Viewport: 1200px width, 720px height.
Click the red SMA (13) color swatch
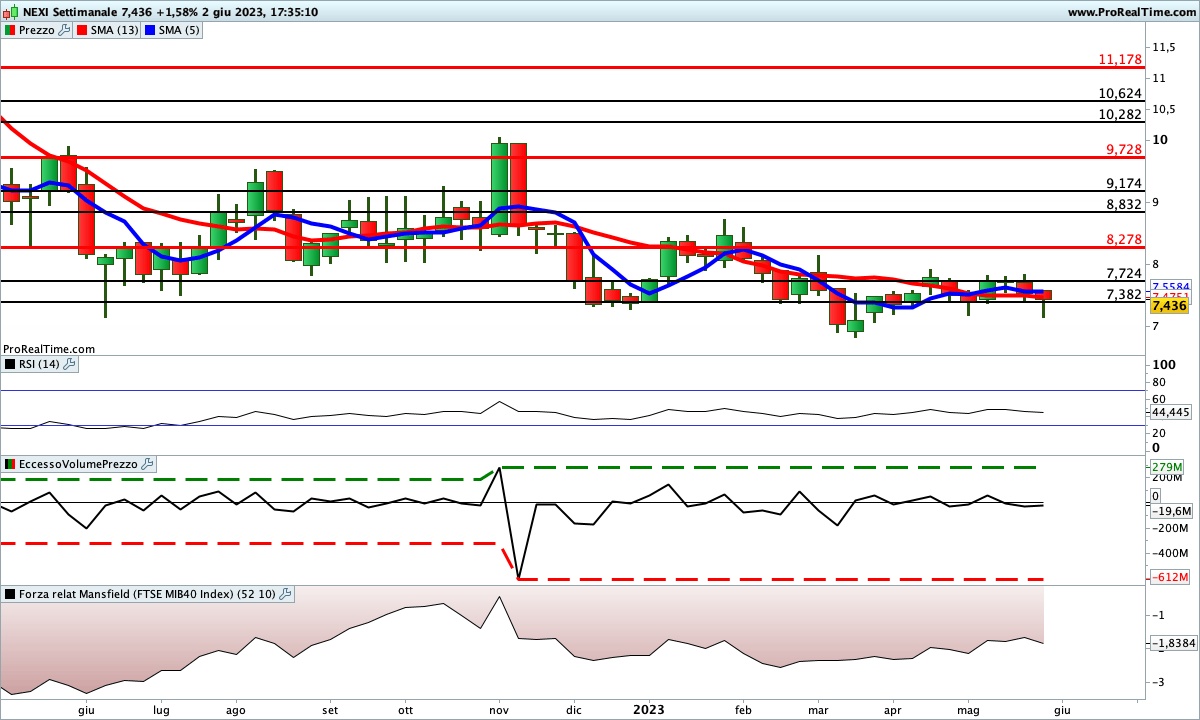(x=82, y=30)
